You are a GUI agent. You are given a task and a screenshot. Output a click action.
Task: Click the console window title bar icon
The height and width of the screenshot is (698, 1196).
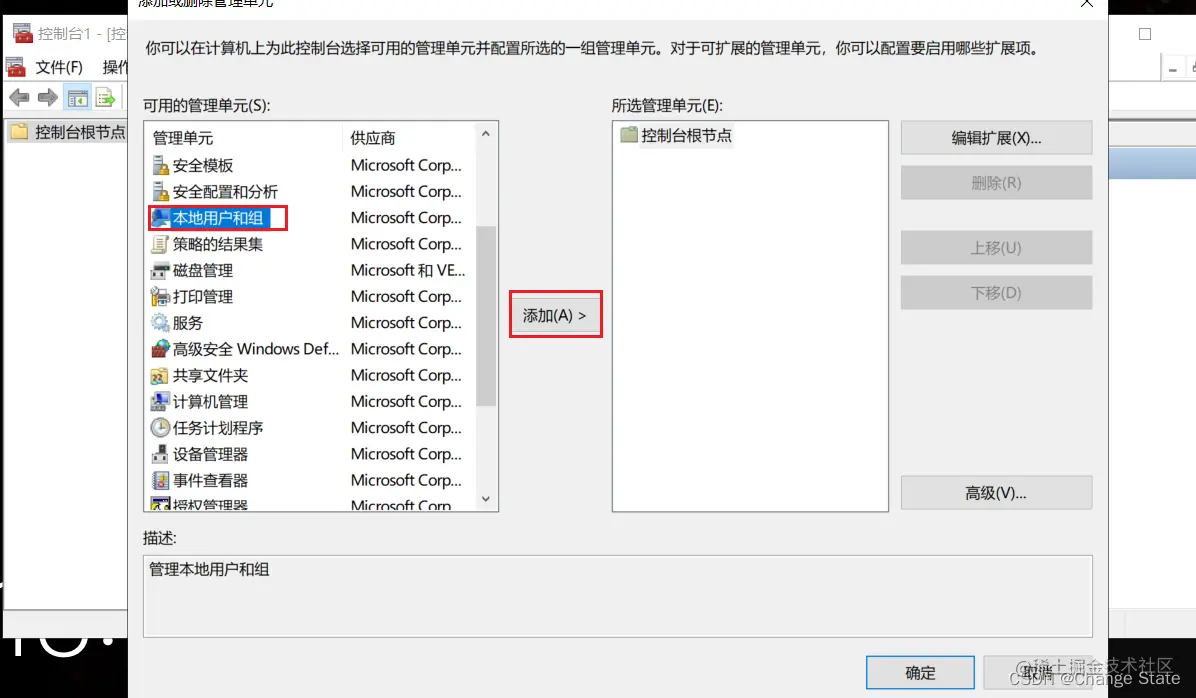(x=22, y=33)
